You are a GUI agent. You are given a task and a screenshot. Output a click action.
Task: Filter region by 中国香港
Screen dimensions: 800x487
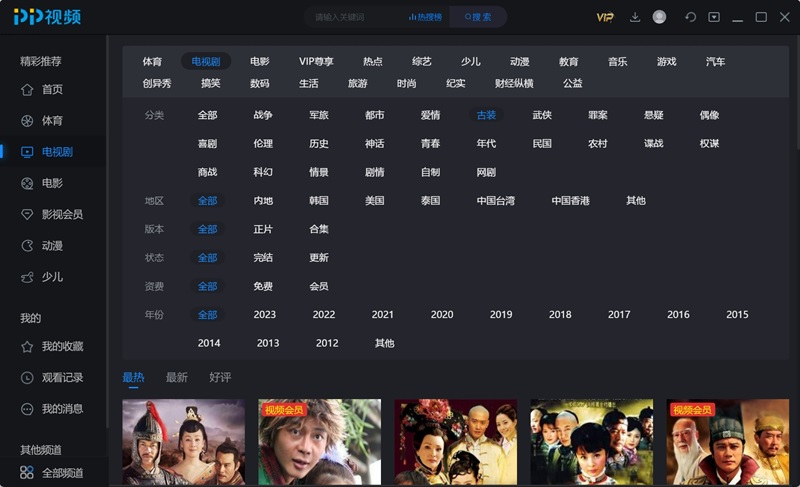tap(570, 201)
